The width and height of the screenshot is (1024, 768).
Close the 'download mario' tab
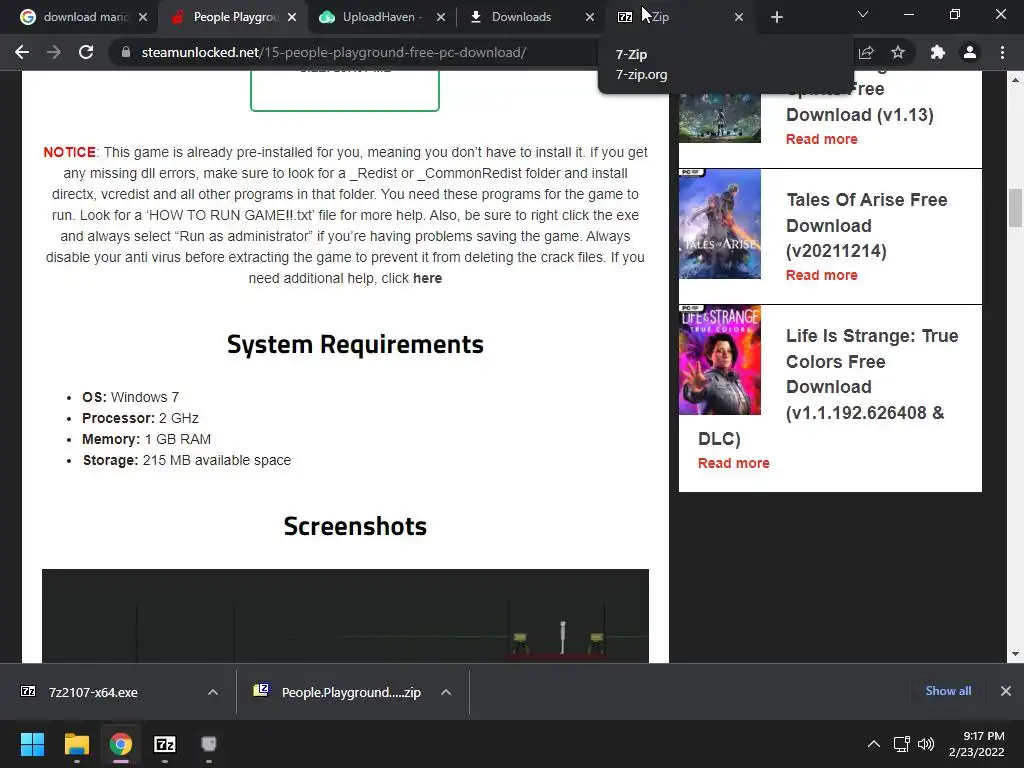point(143,17)
